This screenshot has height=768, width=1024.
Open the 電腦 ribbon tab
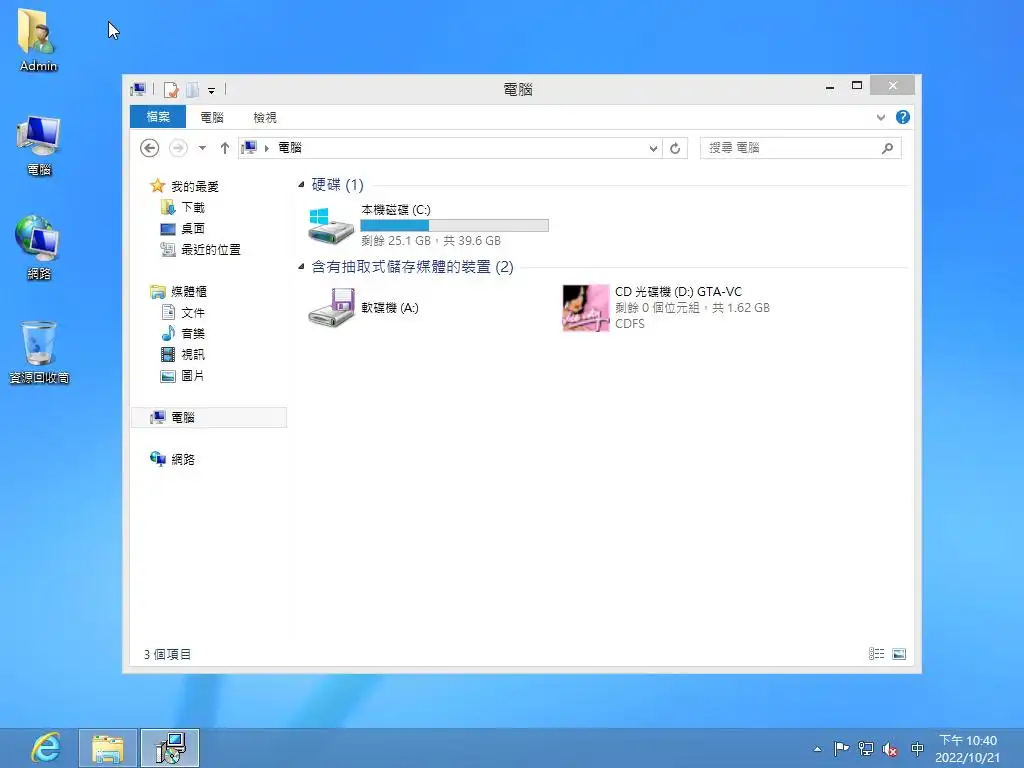pos(212,118)
